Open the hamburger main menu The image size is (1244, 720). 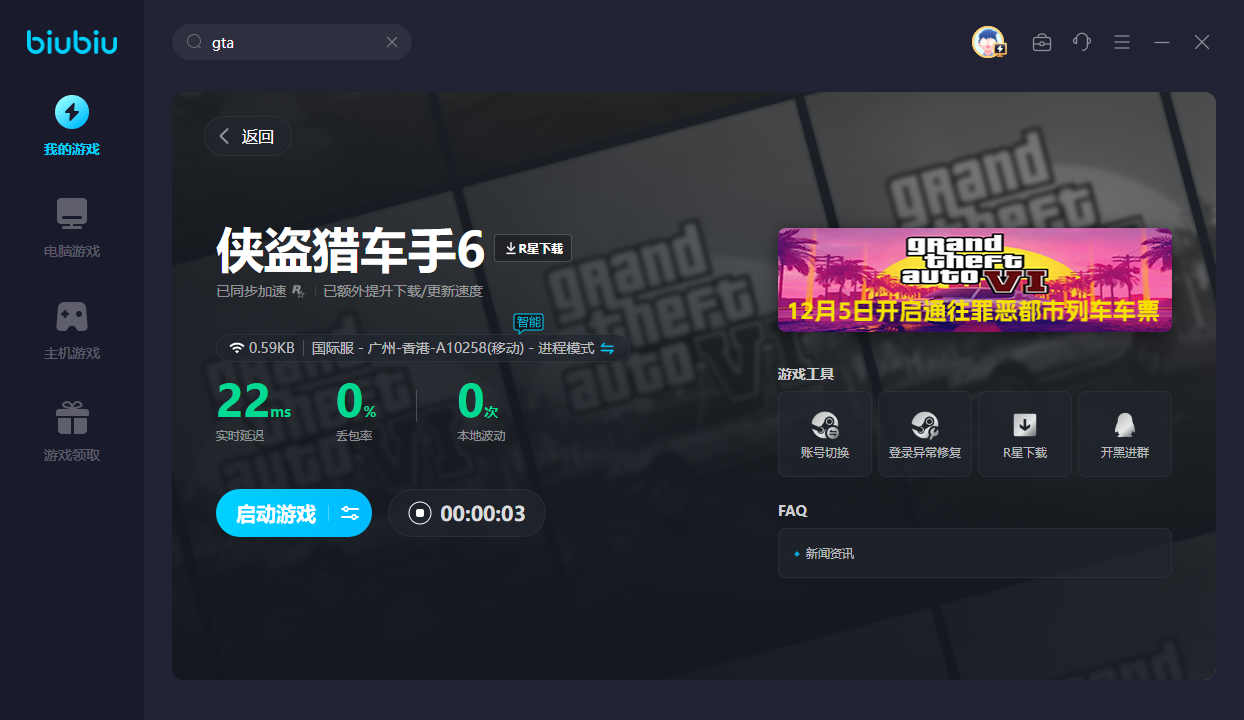pos(1122,42)
